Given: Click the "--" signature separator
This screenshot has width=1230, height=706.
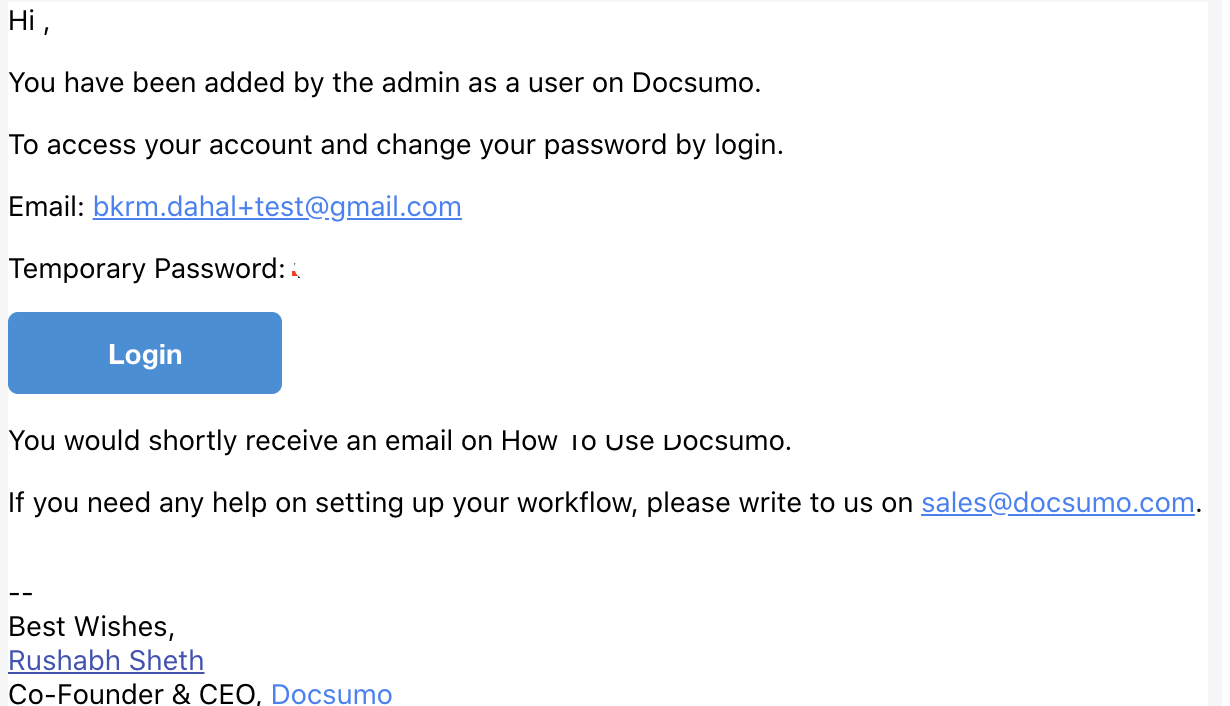Looking at the screenshot, I should pyautogui.click(x=21, y=593).
